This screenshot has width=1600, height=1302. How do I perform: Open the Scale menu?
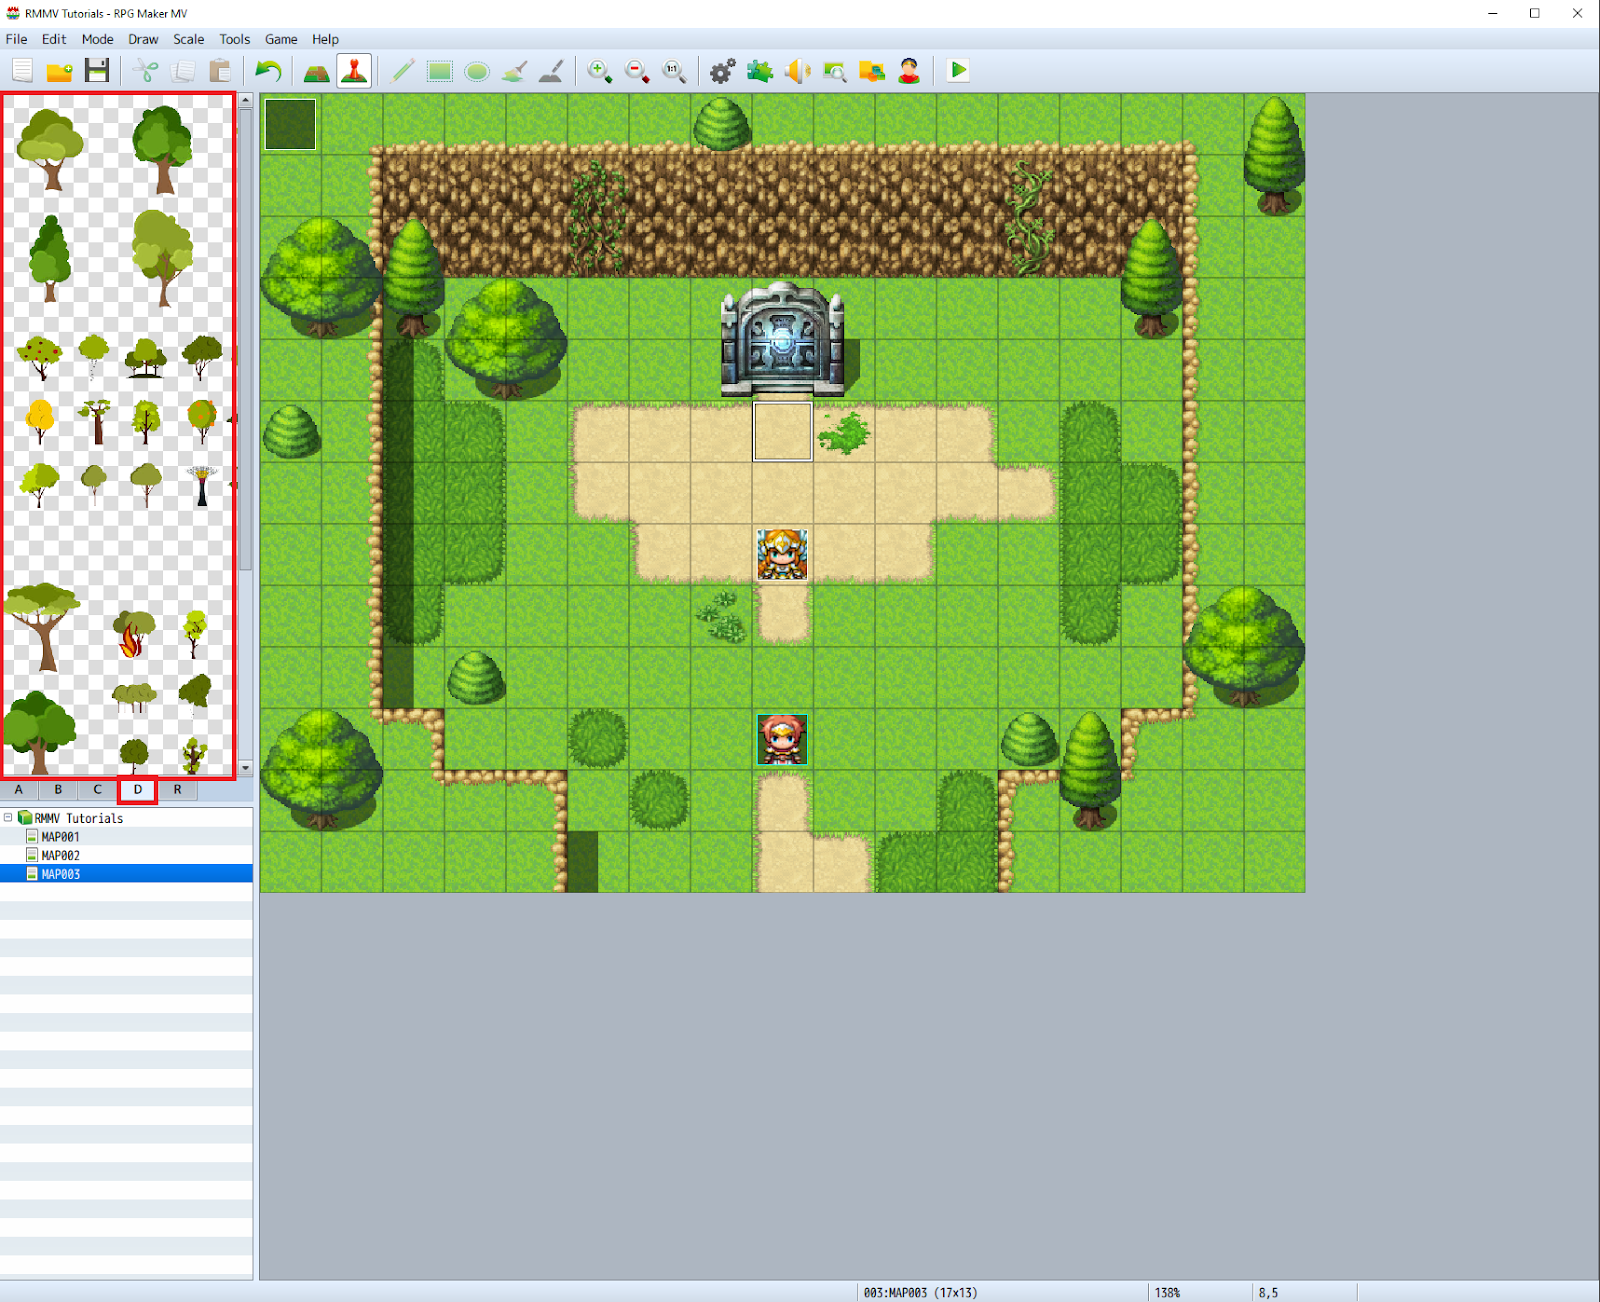[188, 39]
